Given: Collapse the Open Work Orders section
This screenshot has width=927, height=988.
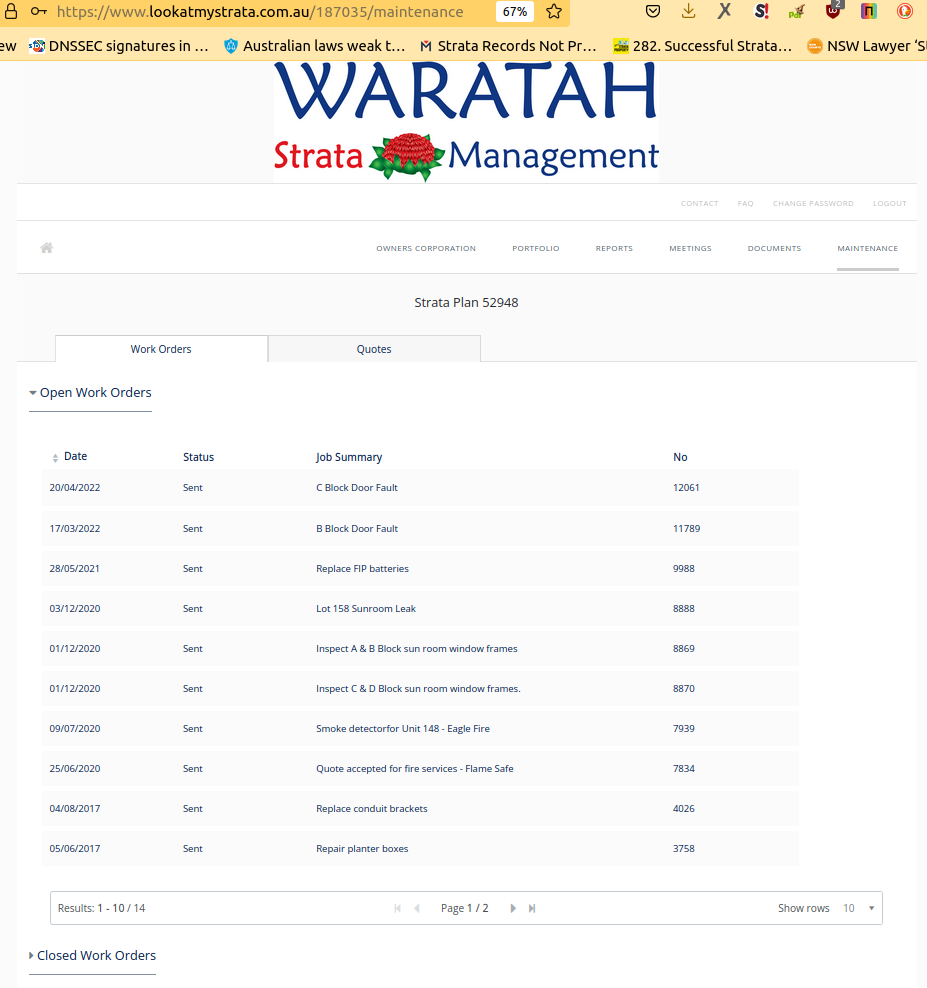Looking at the screenshot, I should point(90,393).
